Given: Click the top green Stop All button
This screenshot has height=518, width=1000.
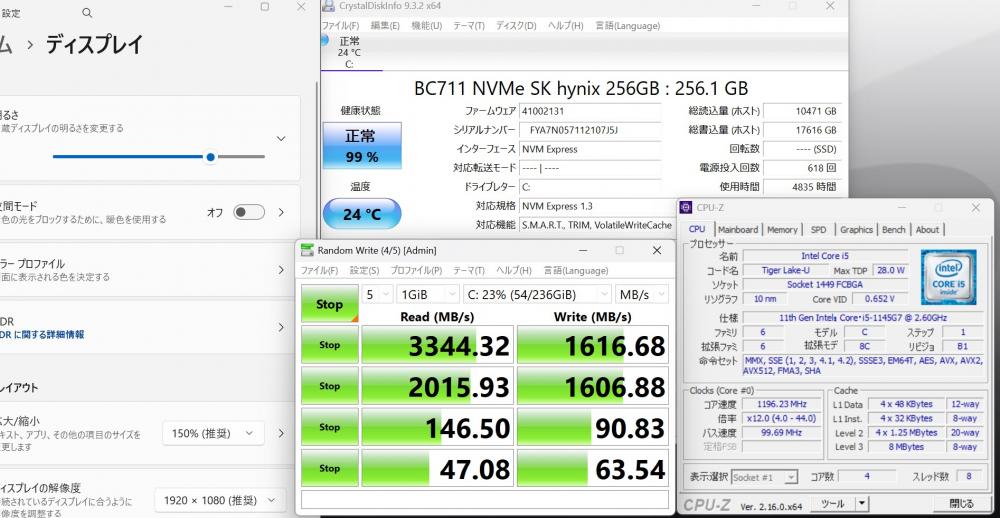Looking at the screenshot, I should coord(330,304).
